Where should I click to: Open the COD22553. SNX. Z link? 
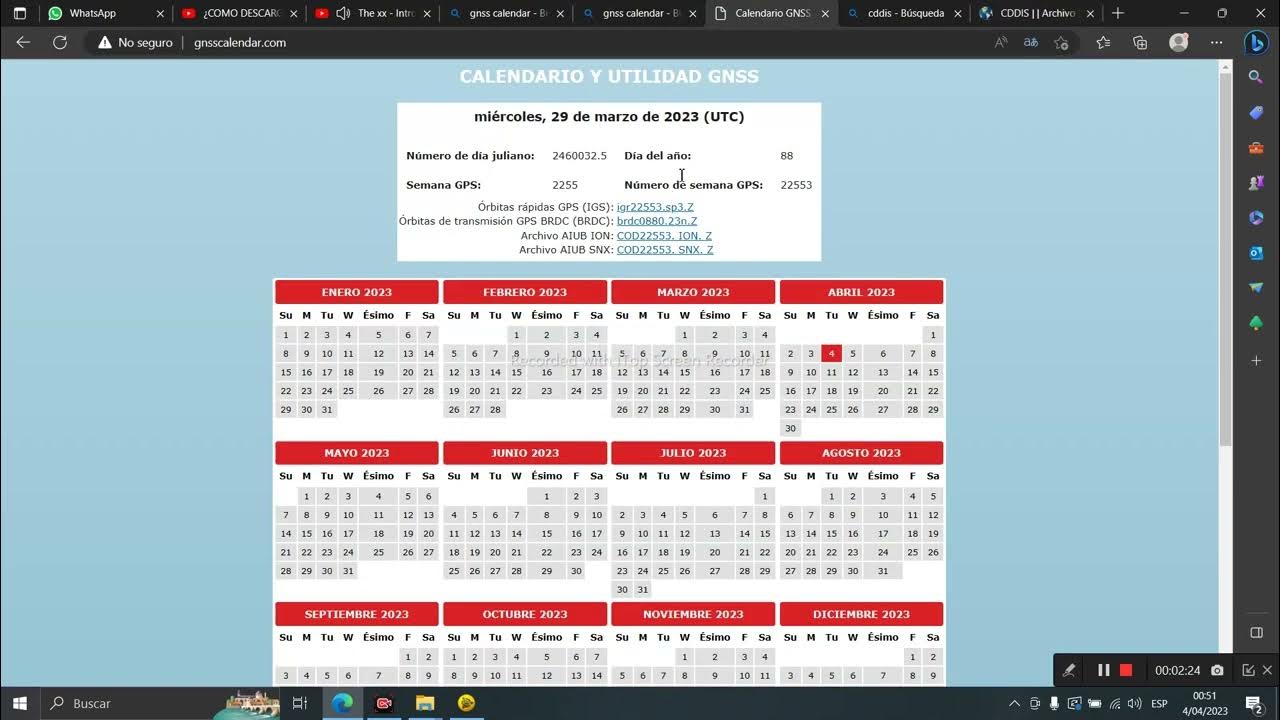pos(665,250)
